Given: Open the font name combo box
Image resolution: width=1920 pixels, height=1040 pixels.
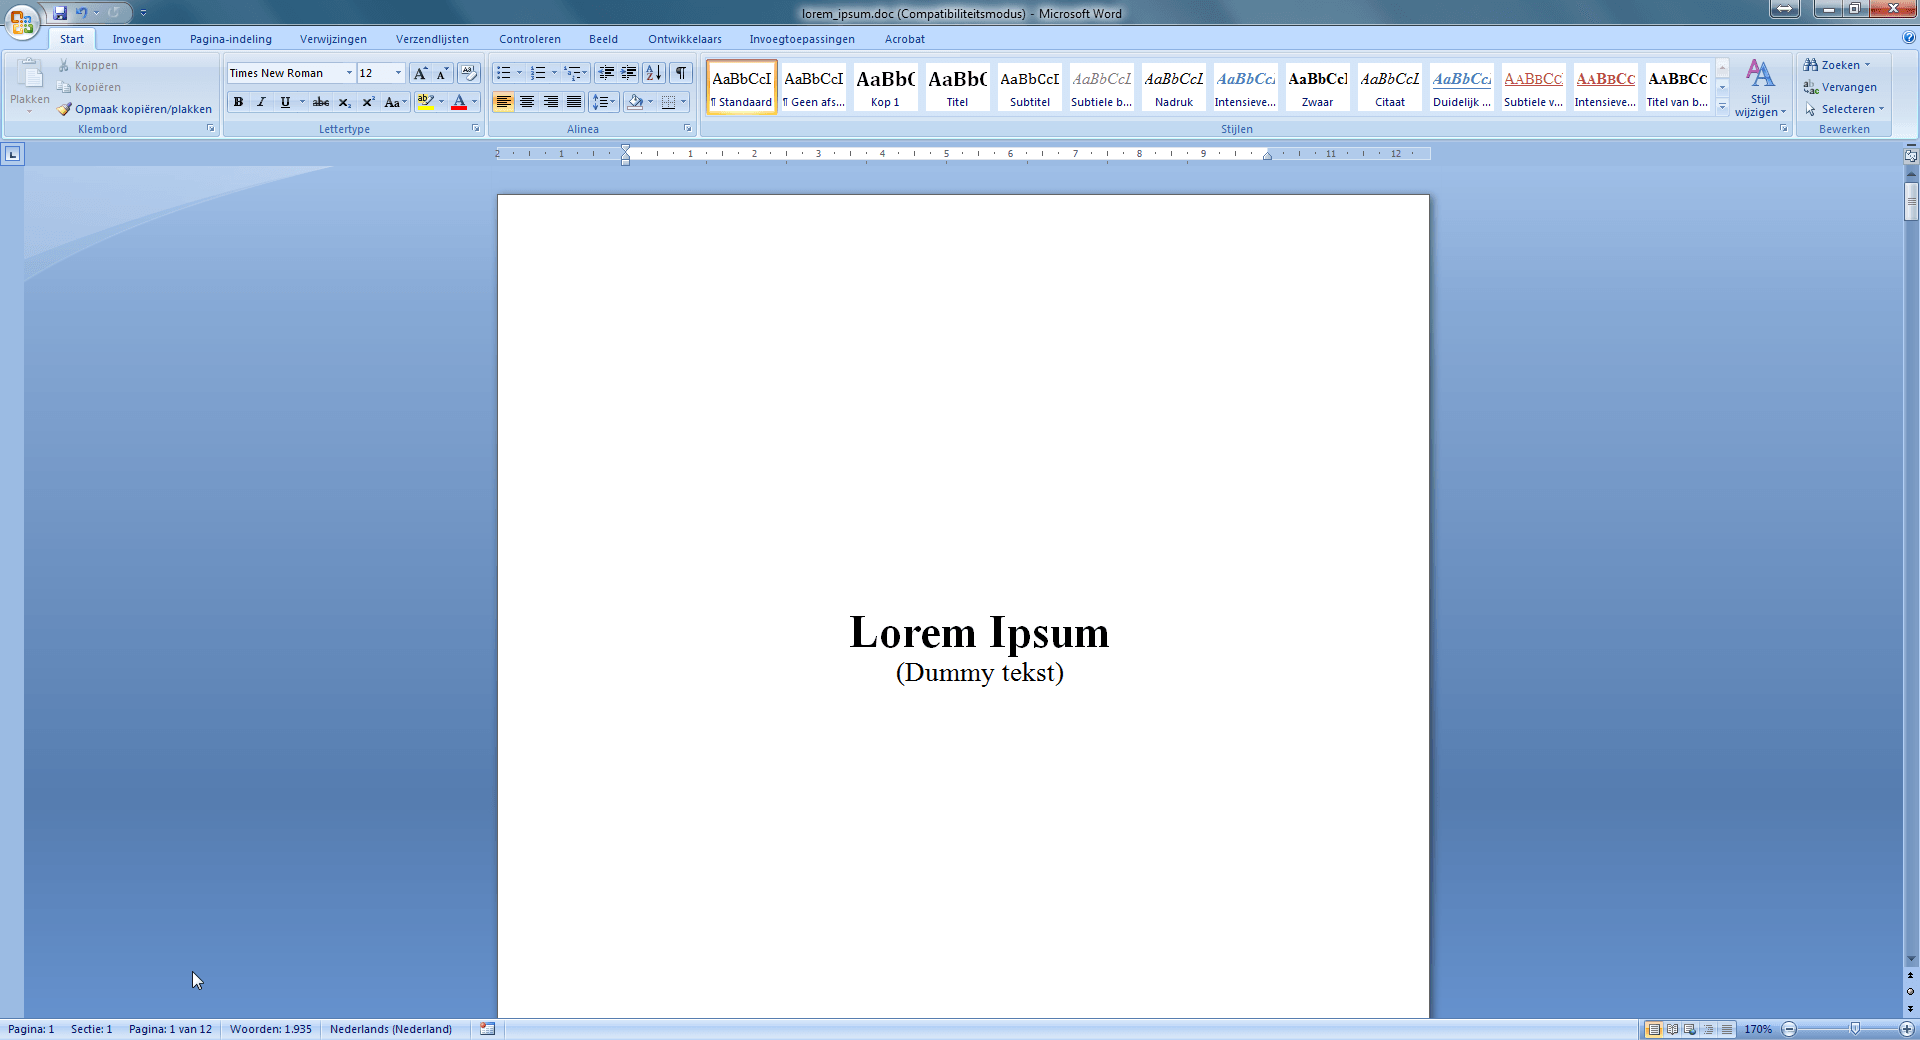Looking at the screenshot, I should pos(290,73).
